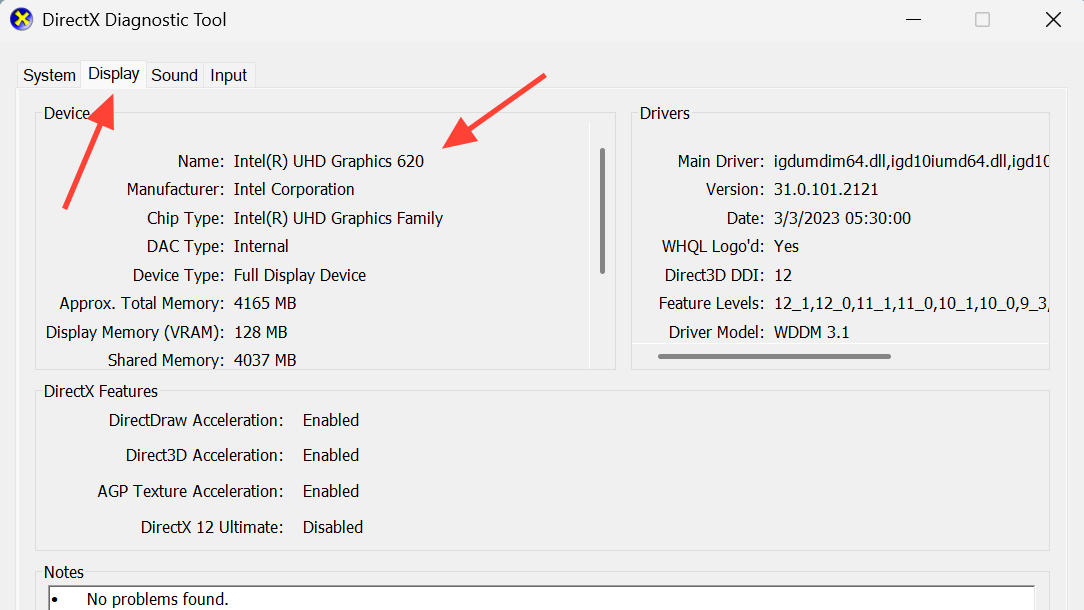Select the Feature Levels value '12_1,12_0,11_1'
The image size is (1084, 610).
pos(910,304)
